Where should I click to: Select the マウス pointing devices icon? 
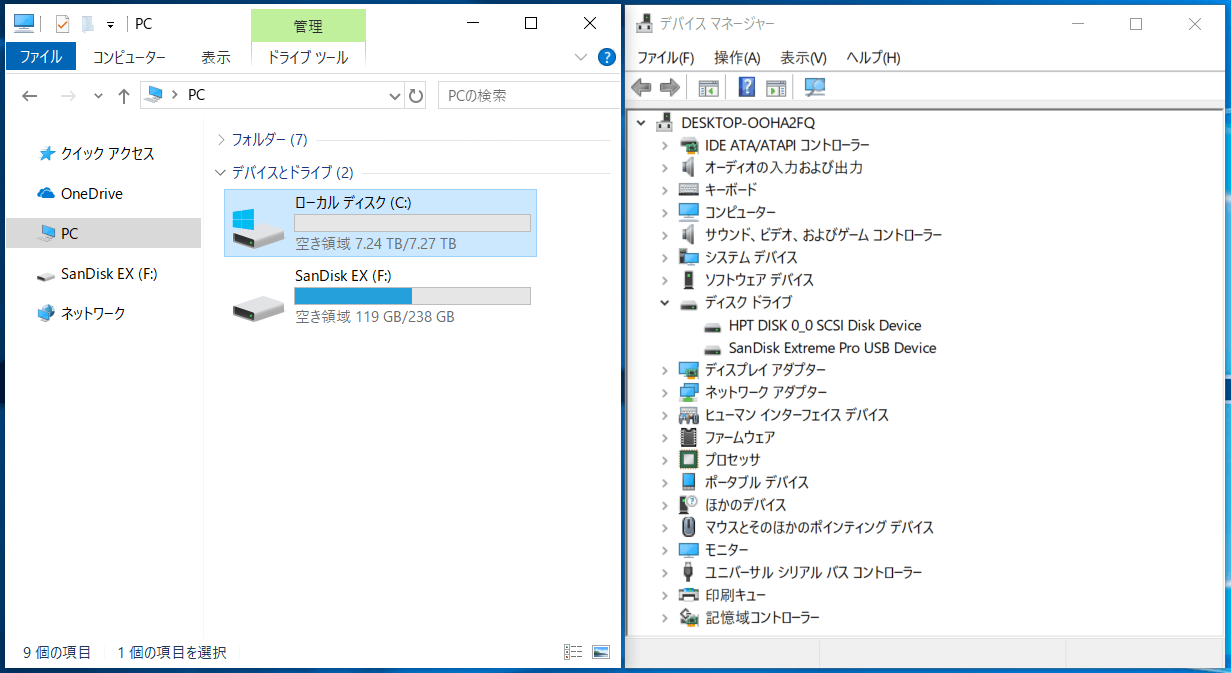click(688, 527)
